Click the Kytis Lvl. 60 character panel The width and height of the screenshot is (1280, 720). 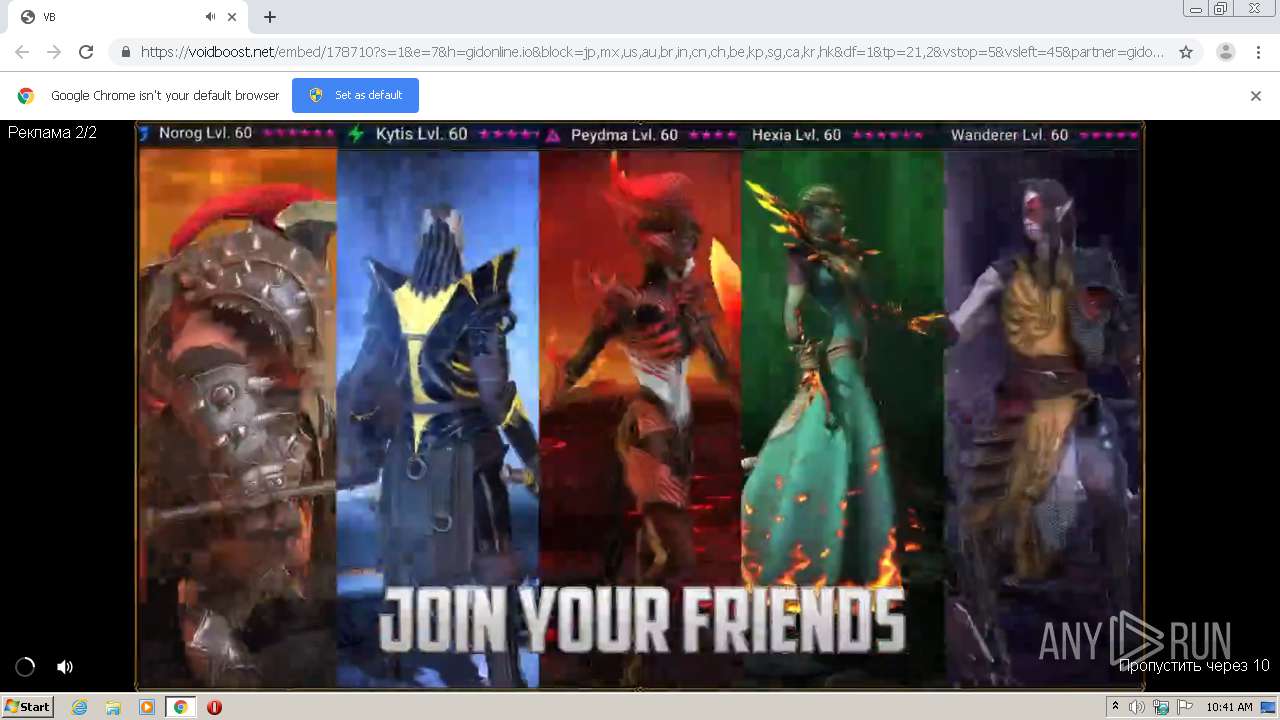pyautogui.click(x=438, y=406)
